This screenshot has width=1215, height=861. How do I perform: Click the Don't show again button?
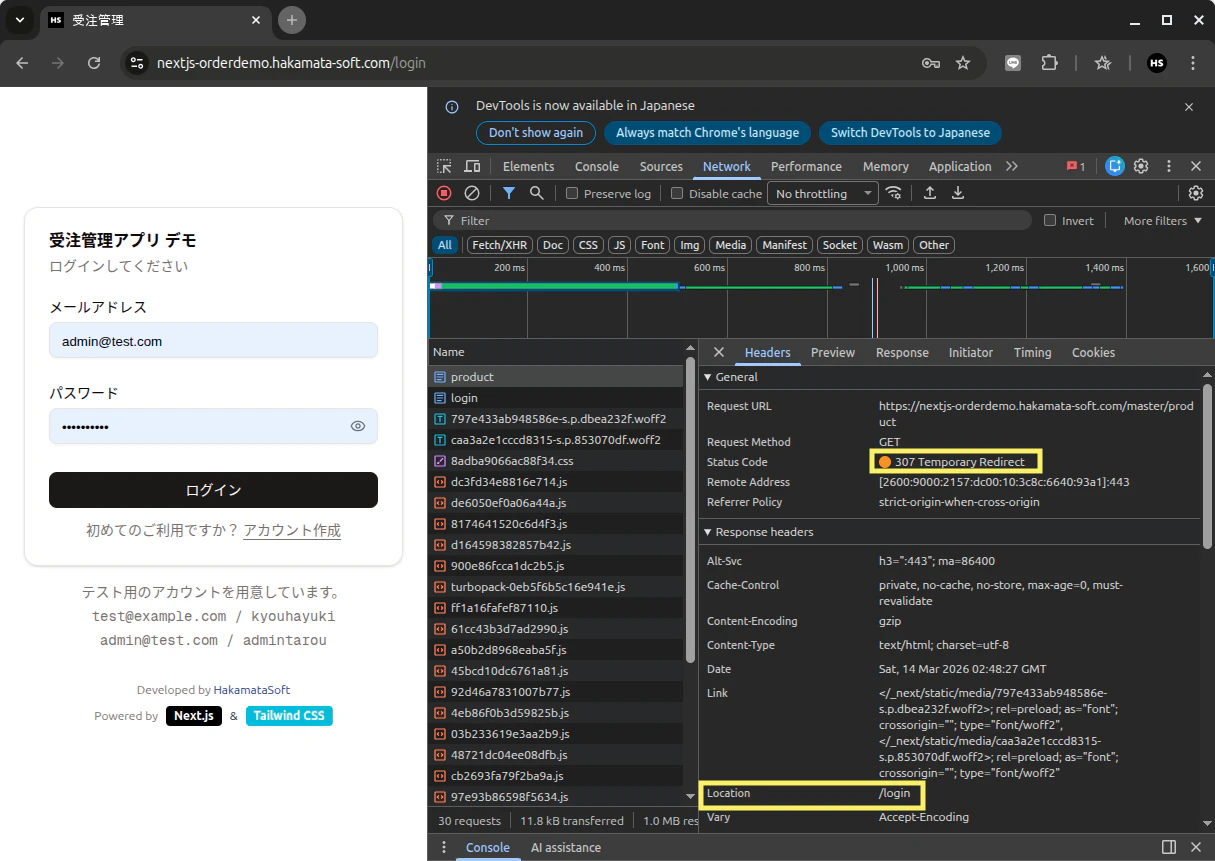[536, 132]
